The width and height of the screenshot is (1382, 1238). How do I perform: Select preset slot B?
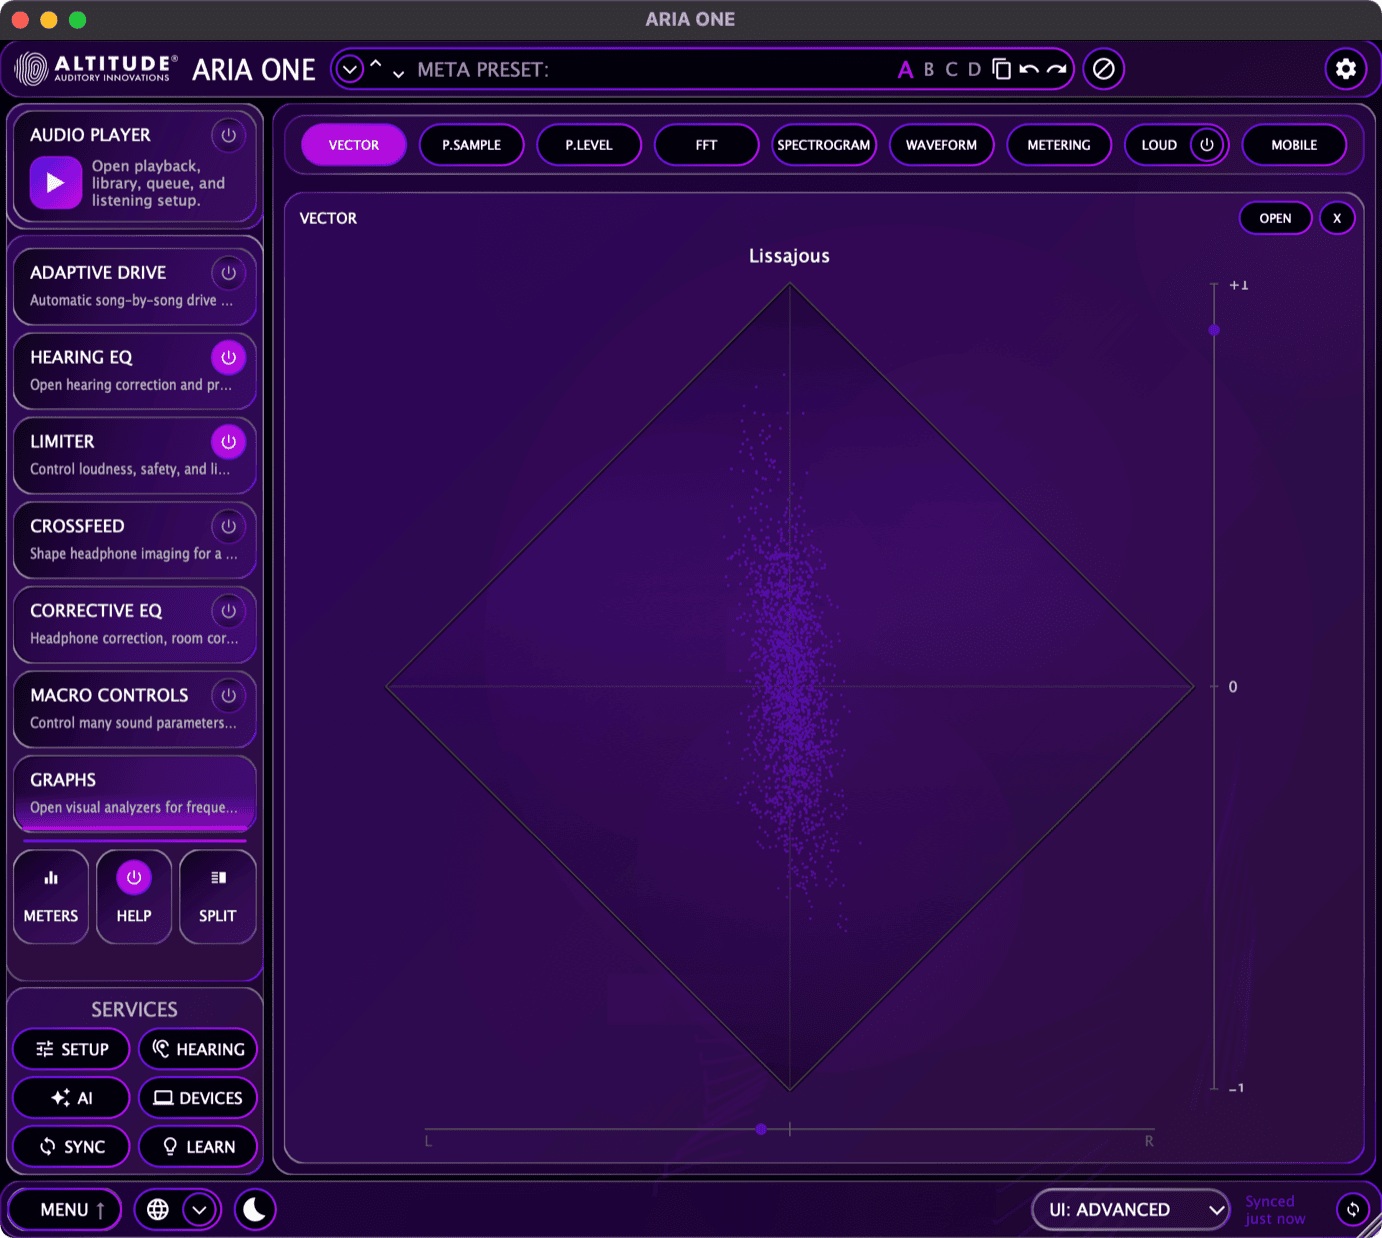[x=929, y=69]
